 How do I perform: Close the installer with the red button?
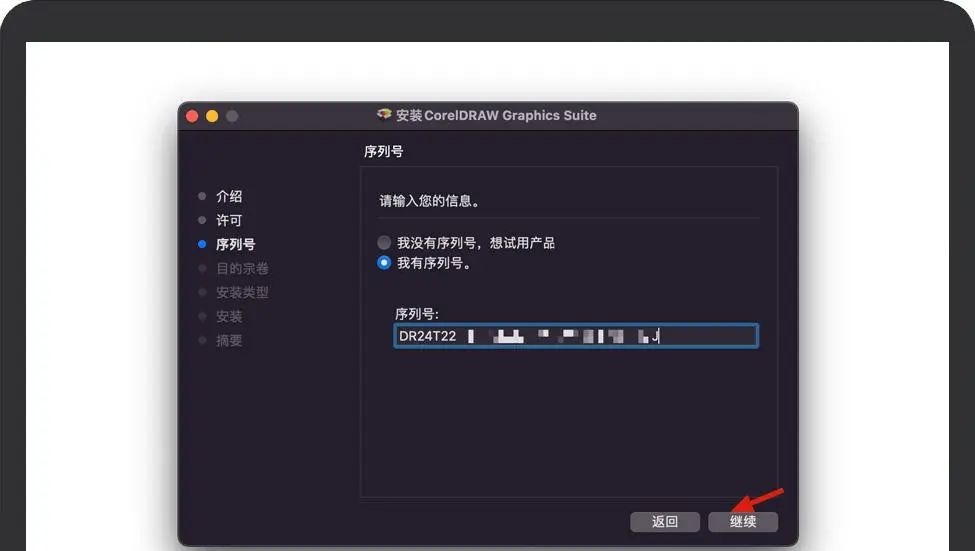tap(192, 116)
